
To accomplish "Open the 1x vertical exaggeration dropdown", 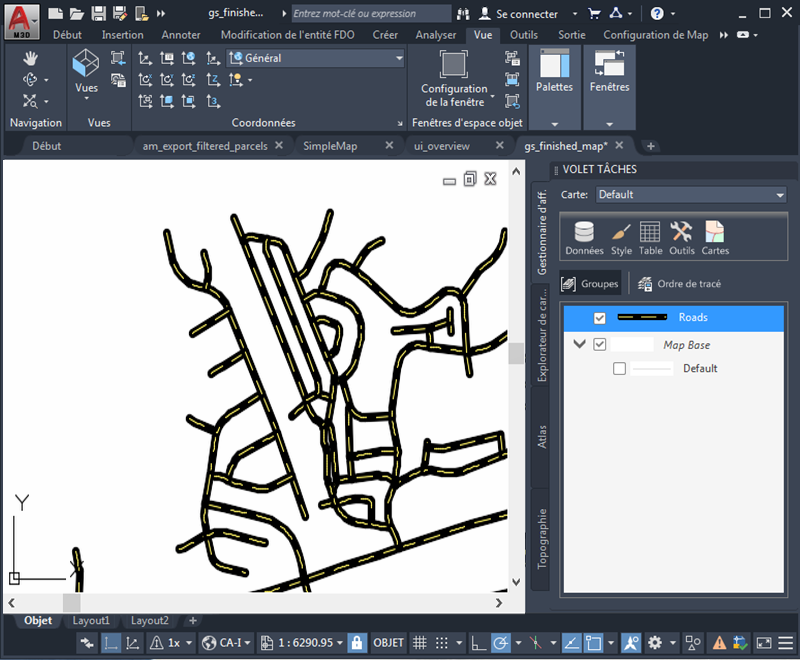I will pyautogui.click(x=171, y=643).
